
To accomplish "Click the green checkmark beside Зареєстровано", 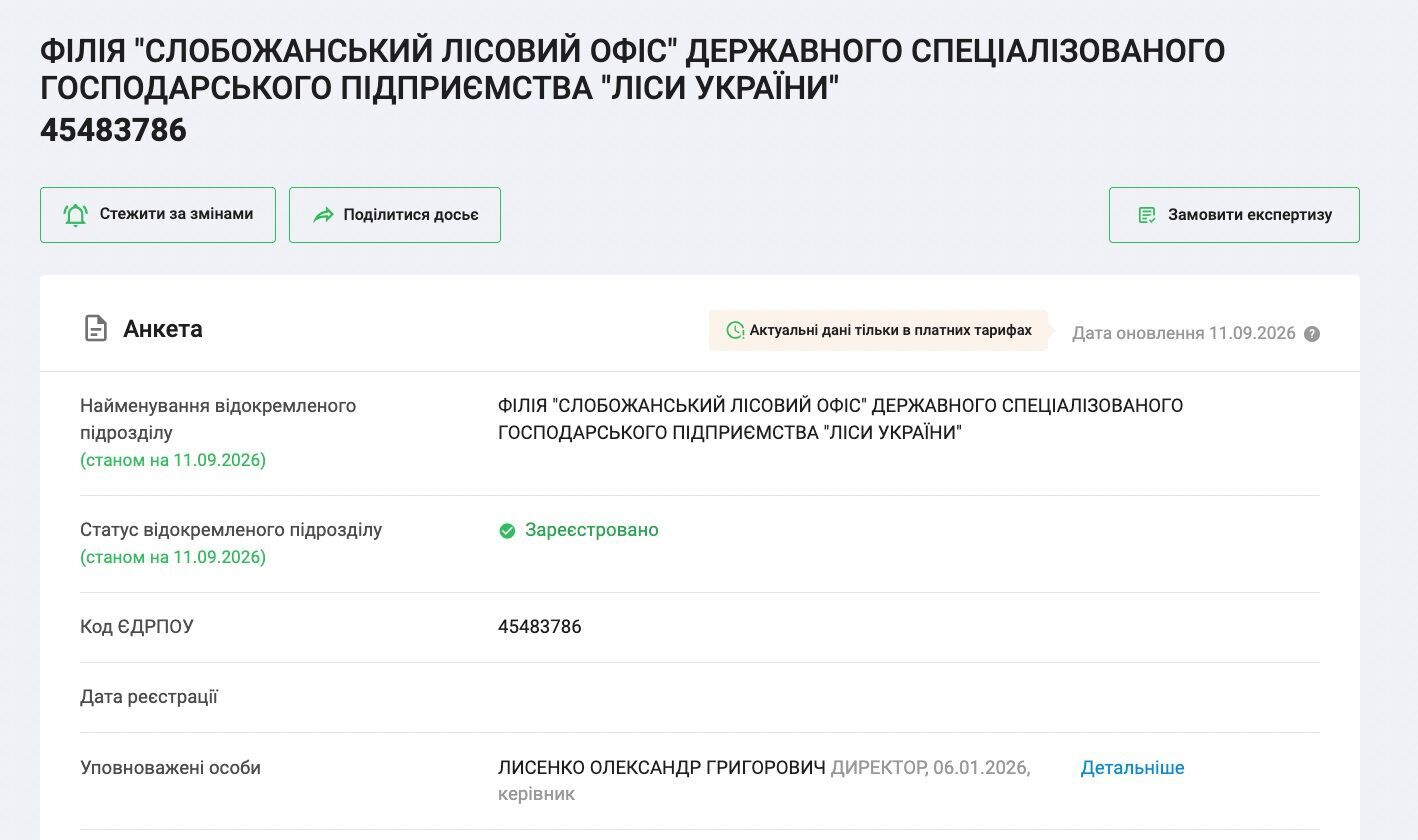I will tap(507, 530).
